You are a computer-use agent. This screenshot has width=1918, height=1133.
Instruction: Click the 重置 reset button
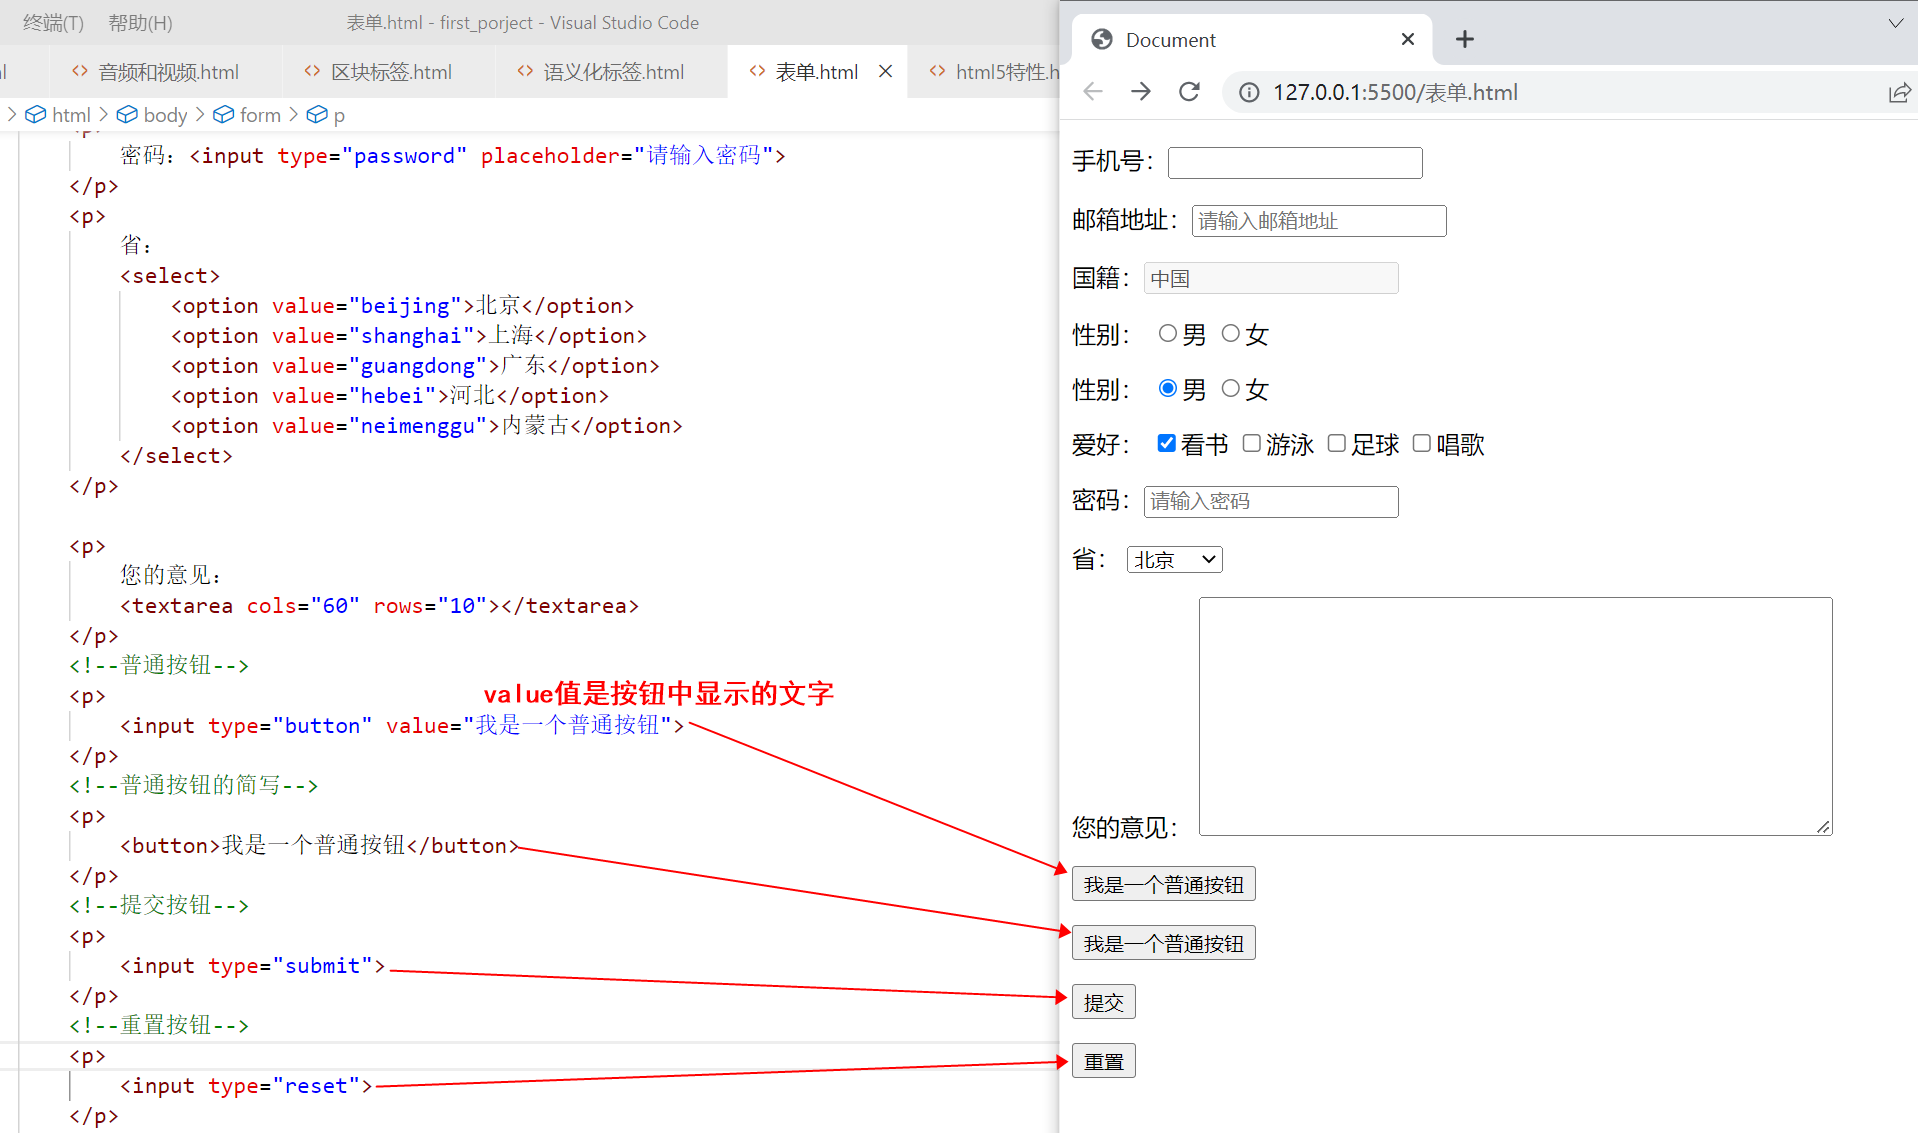[x=1103, y=1061]
